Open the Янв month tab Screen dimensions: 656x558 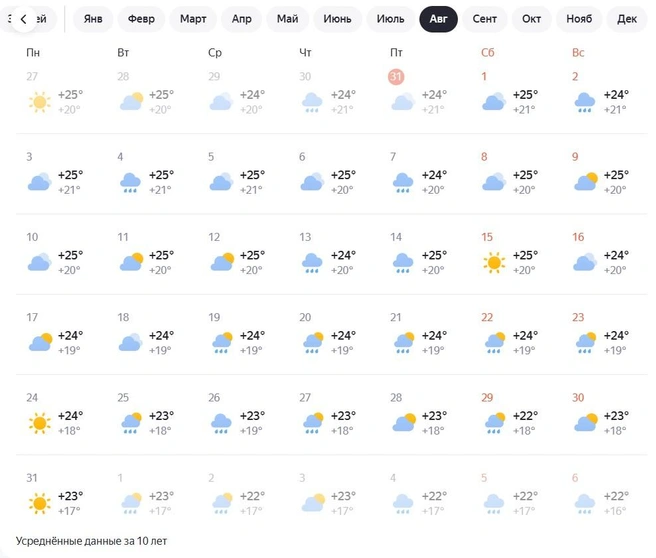[x=93, y=19]
